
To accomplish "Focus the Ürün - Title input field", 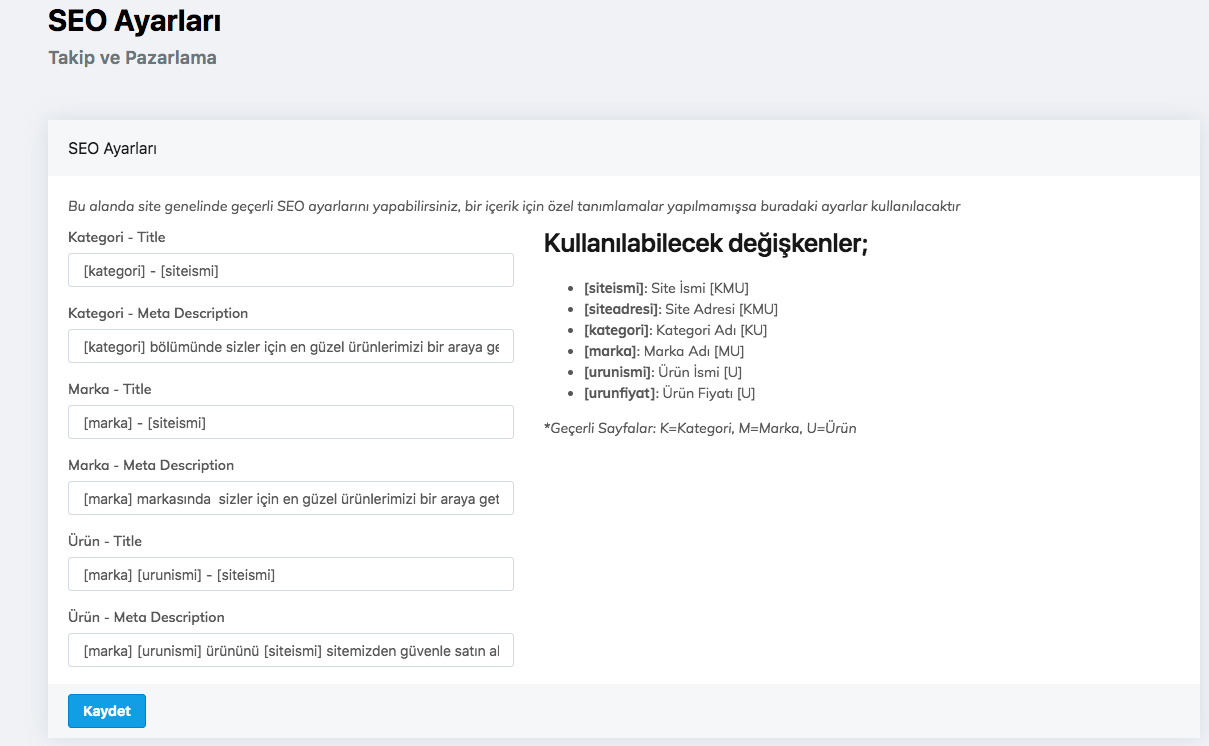I will click(x=290, y=573).
